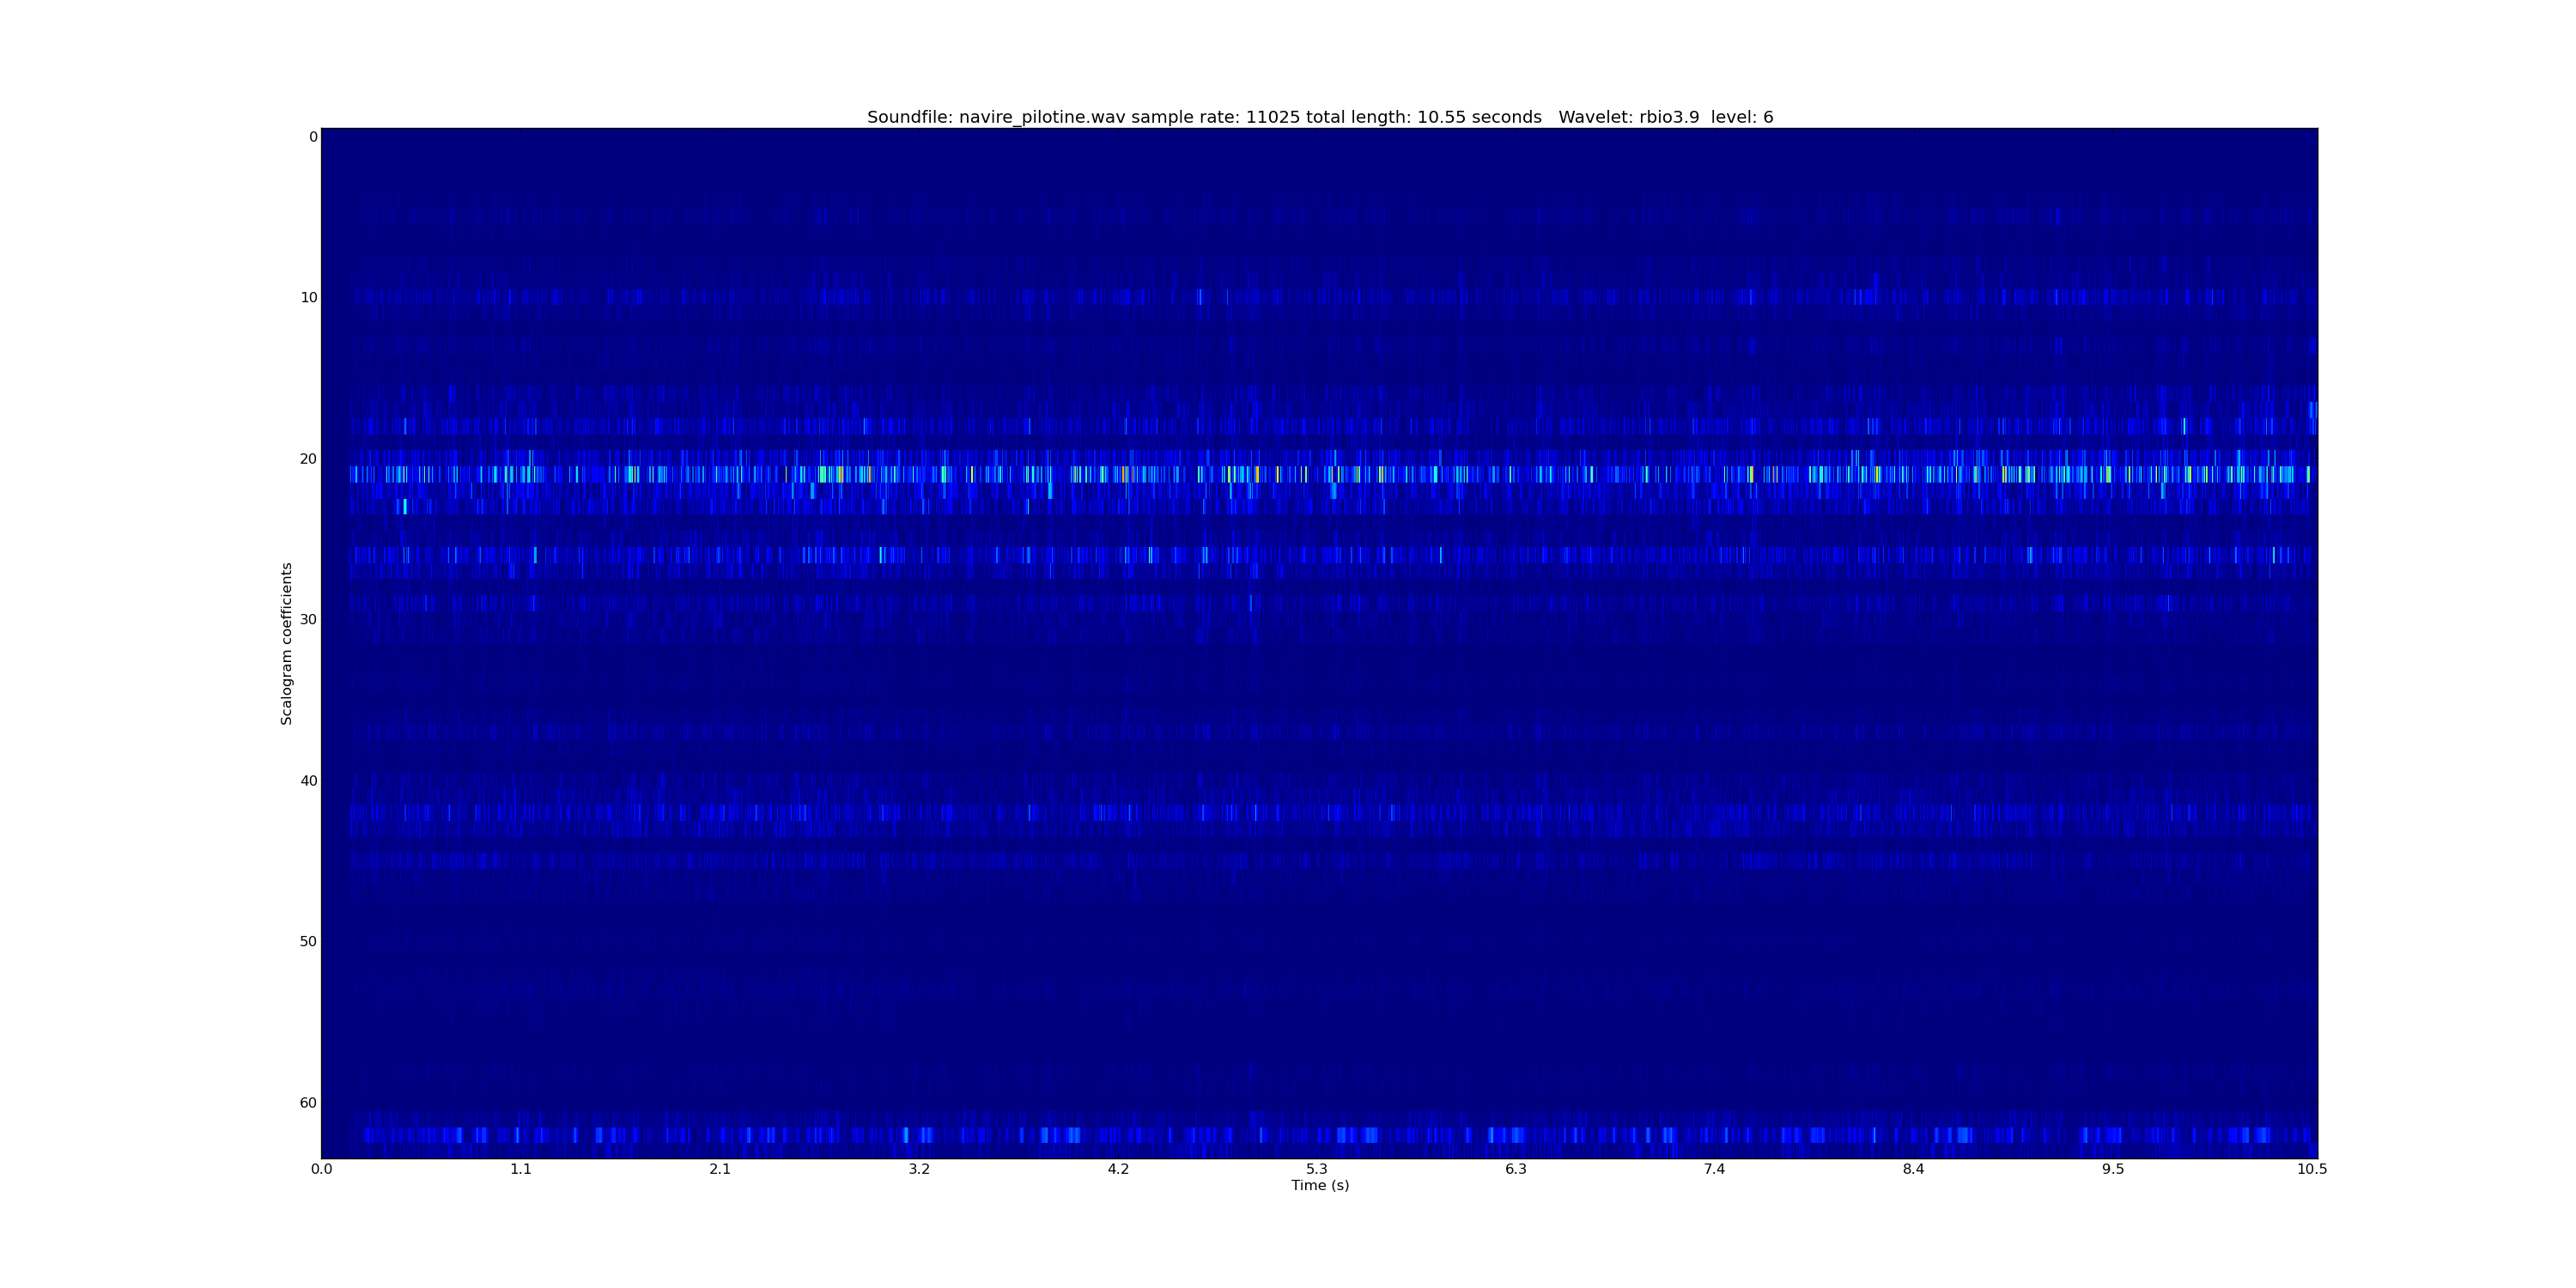Click the 3.2 time tick label
This screenshot has width=2576, height=1288.
[918, 1169]
